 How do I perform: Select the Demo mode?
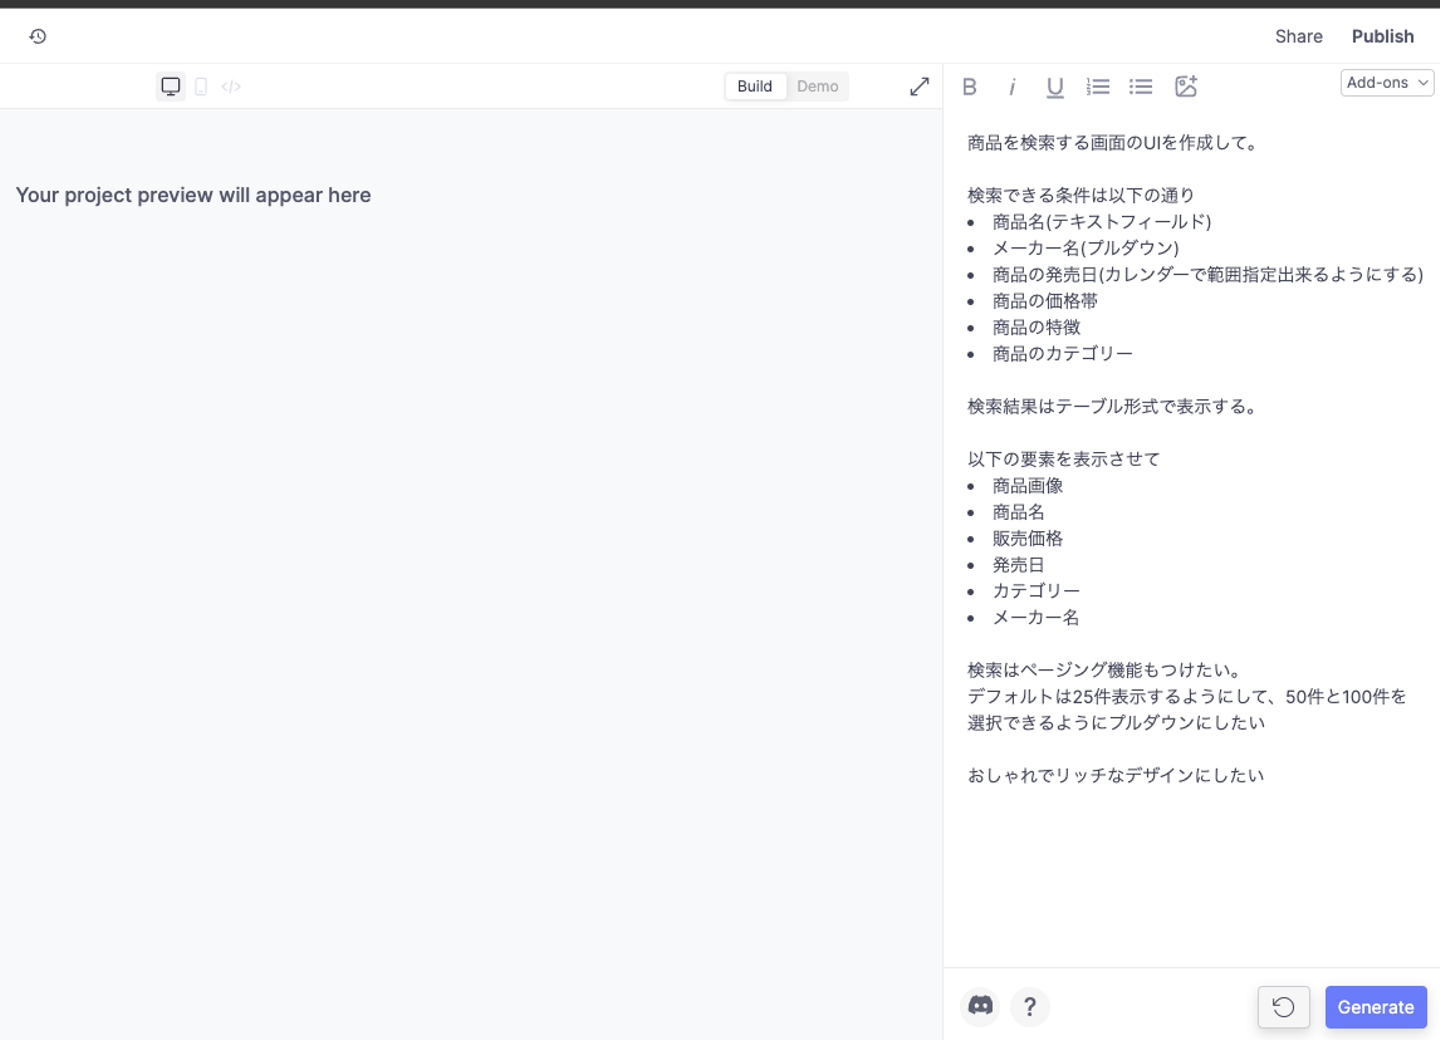(818, 86)
